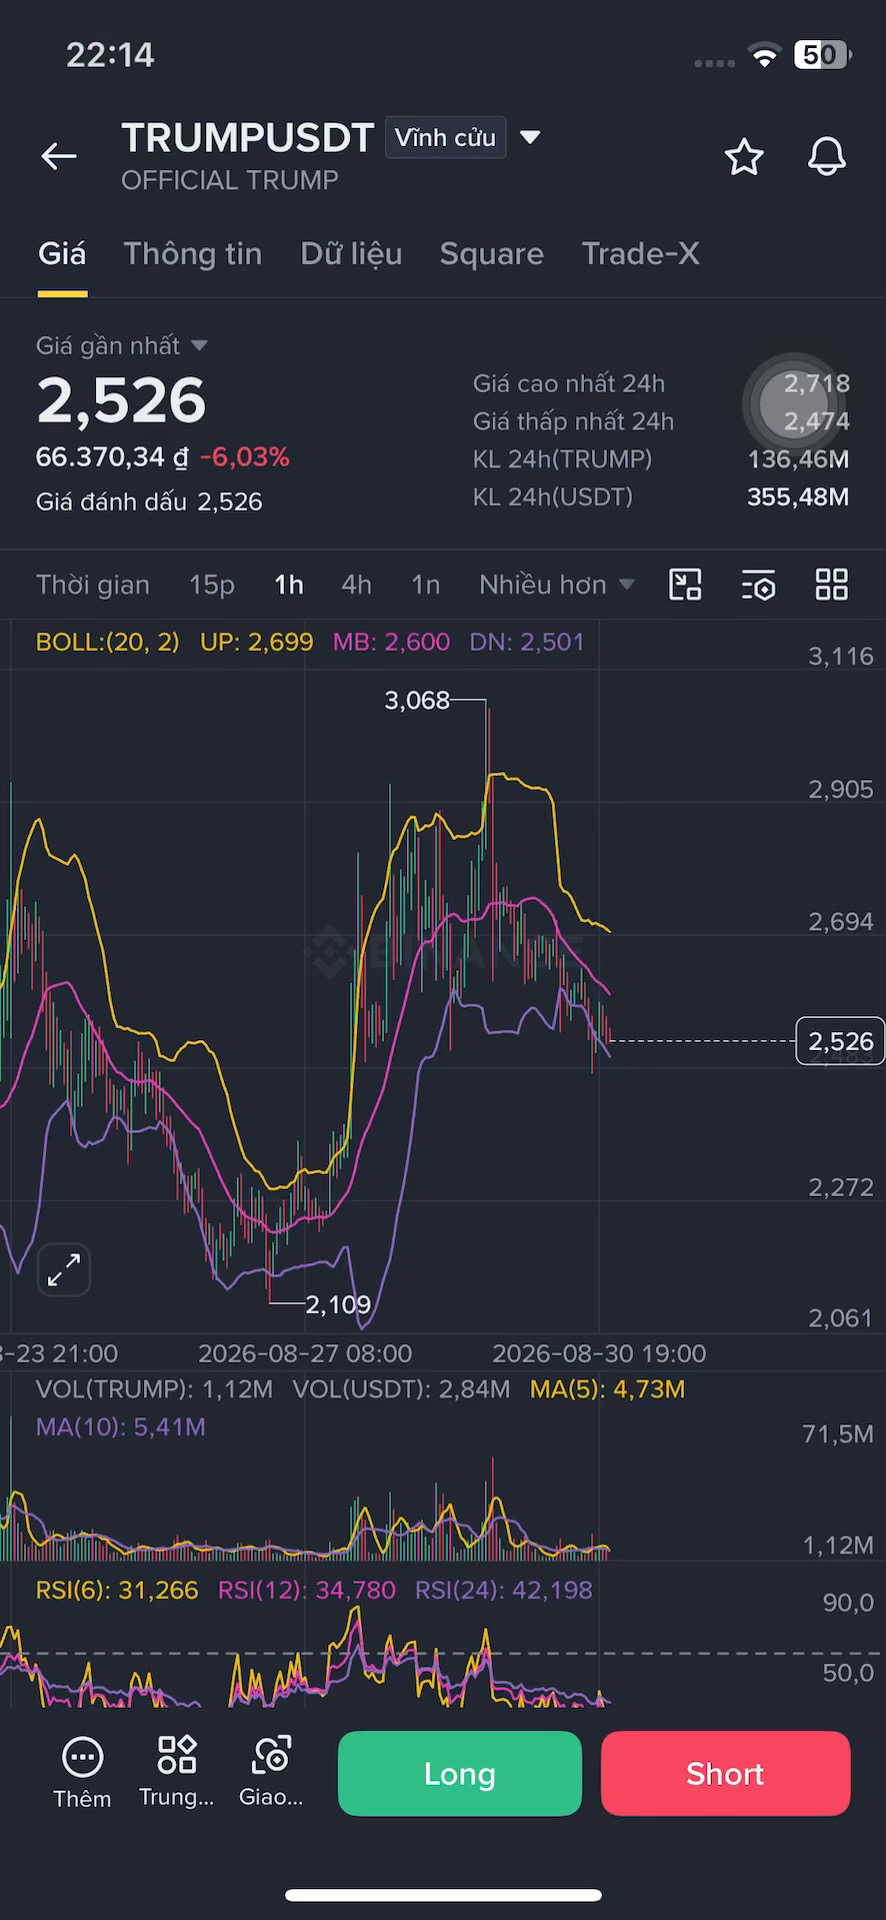Expand the Vĩnh cửu contract dropdown arrow

531,137
